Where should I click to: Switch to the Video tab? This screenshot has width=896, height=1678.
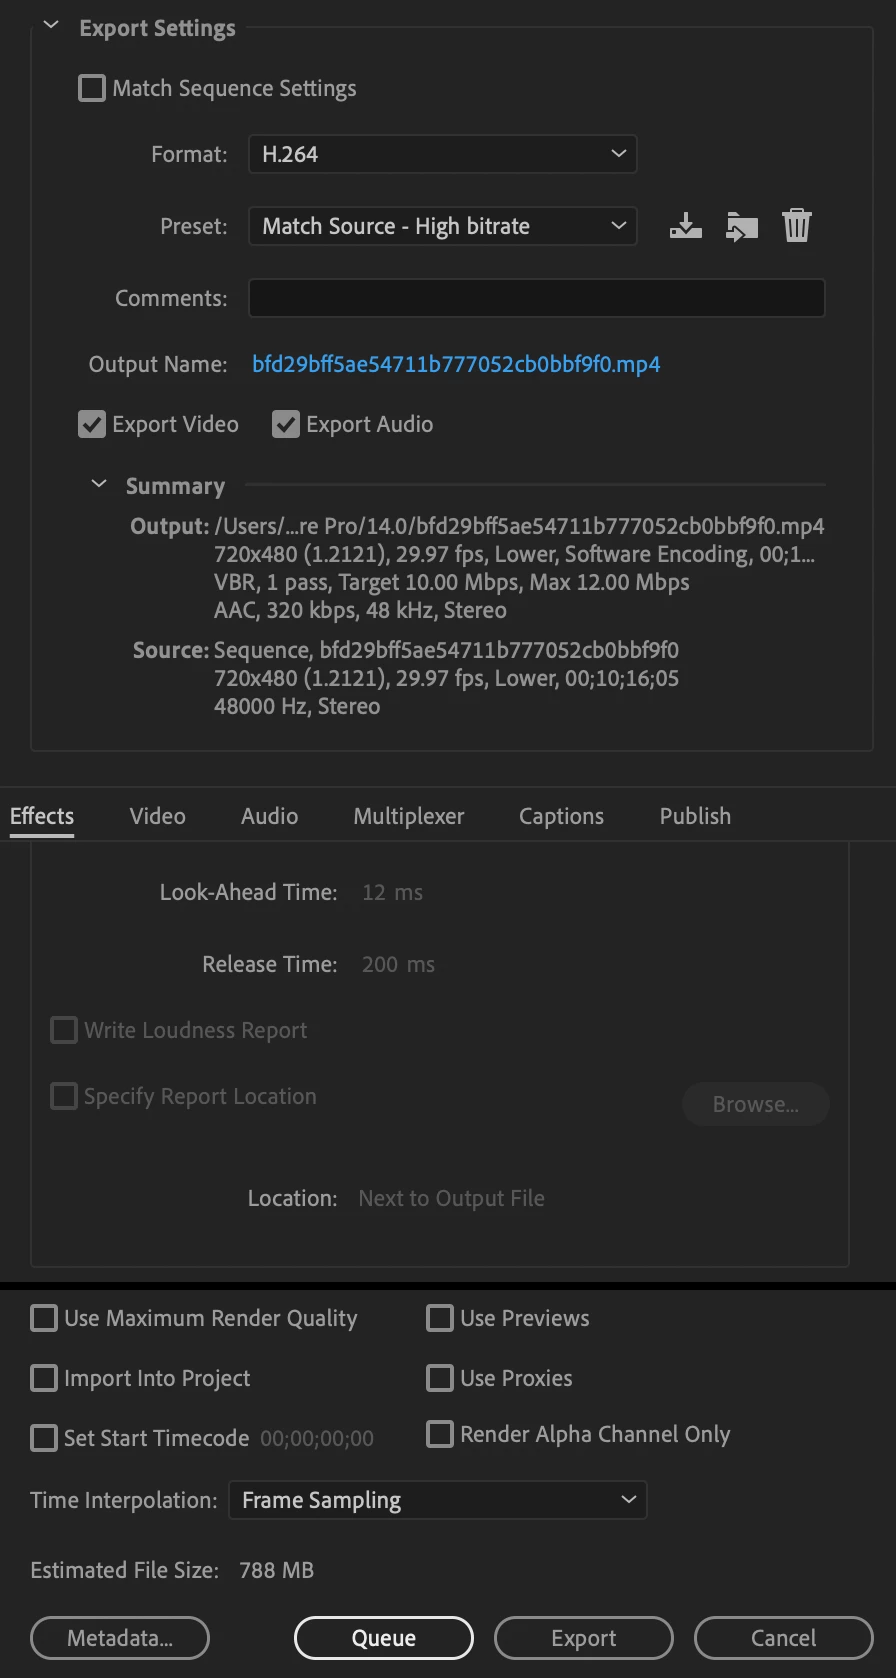point(158,816)
